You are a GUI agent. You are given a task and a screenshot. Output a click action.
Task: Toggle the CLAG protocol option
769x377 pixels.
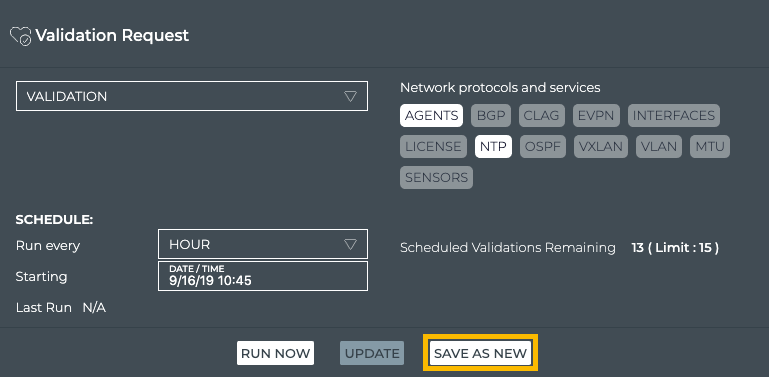[x=541, y=116]
